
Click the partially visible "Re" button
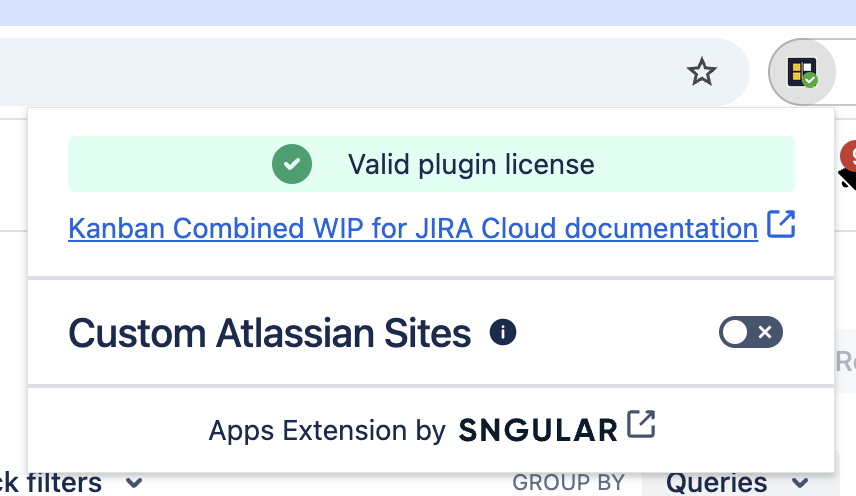844,361
